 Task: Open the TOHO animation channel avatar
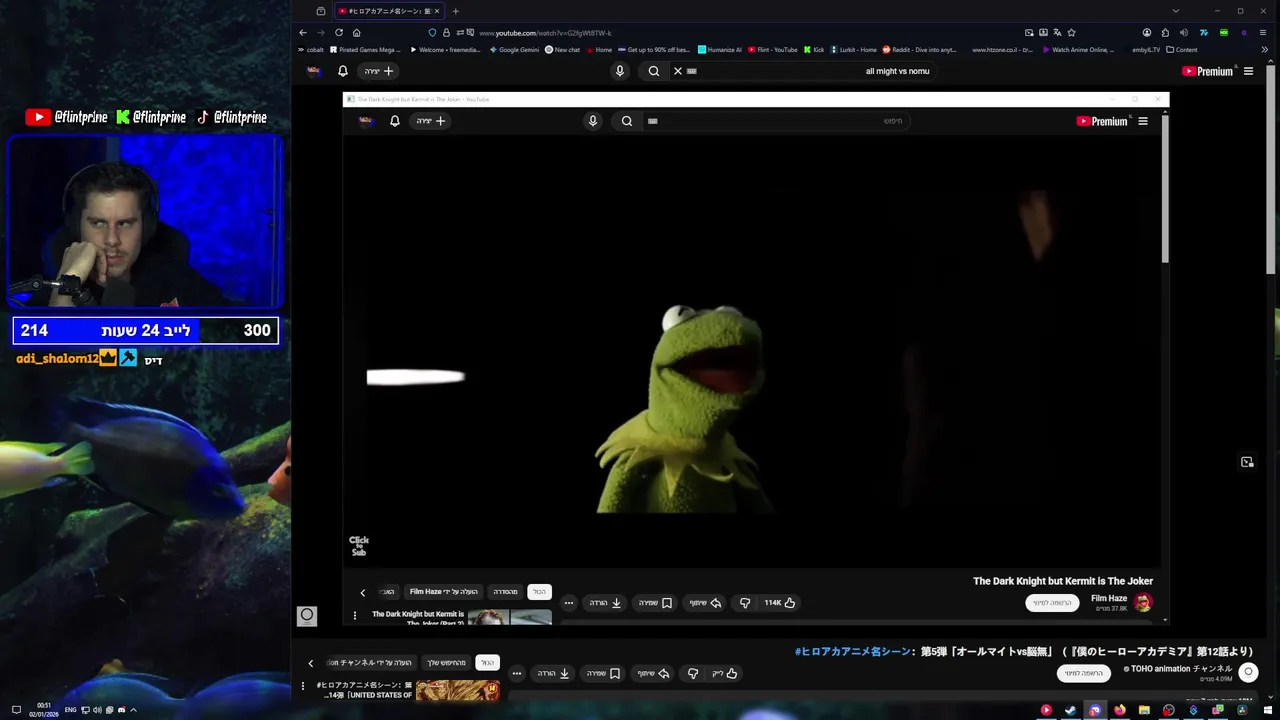(1248, 672)
